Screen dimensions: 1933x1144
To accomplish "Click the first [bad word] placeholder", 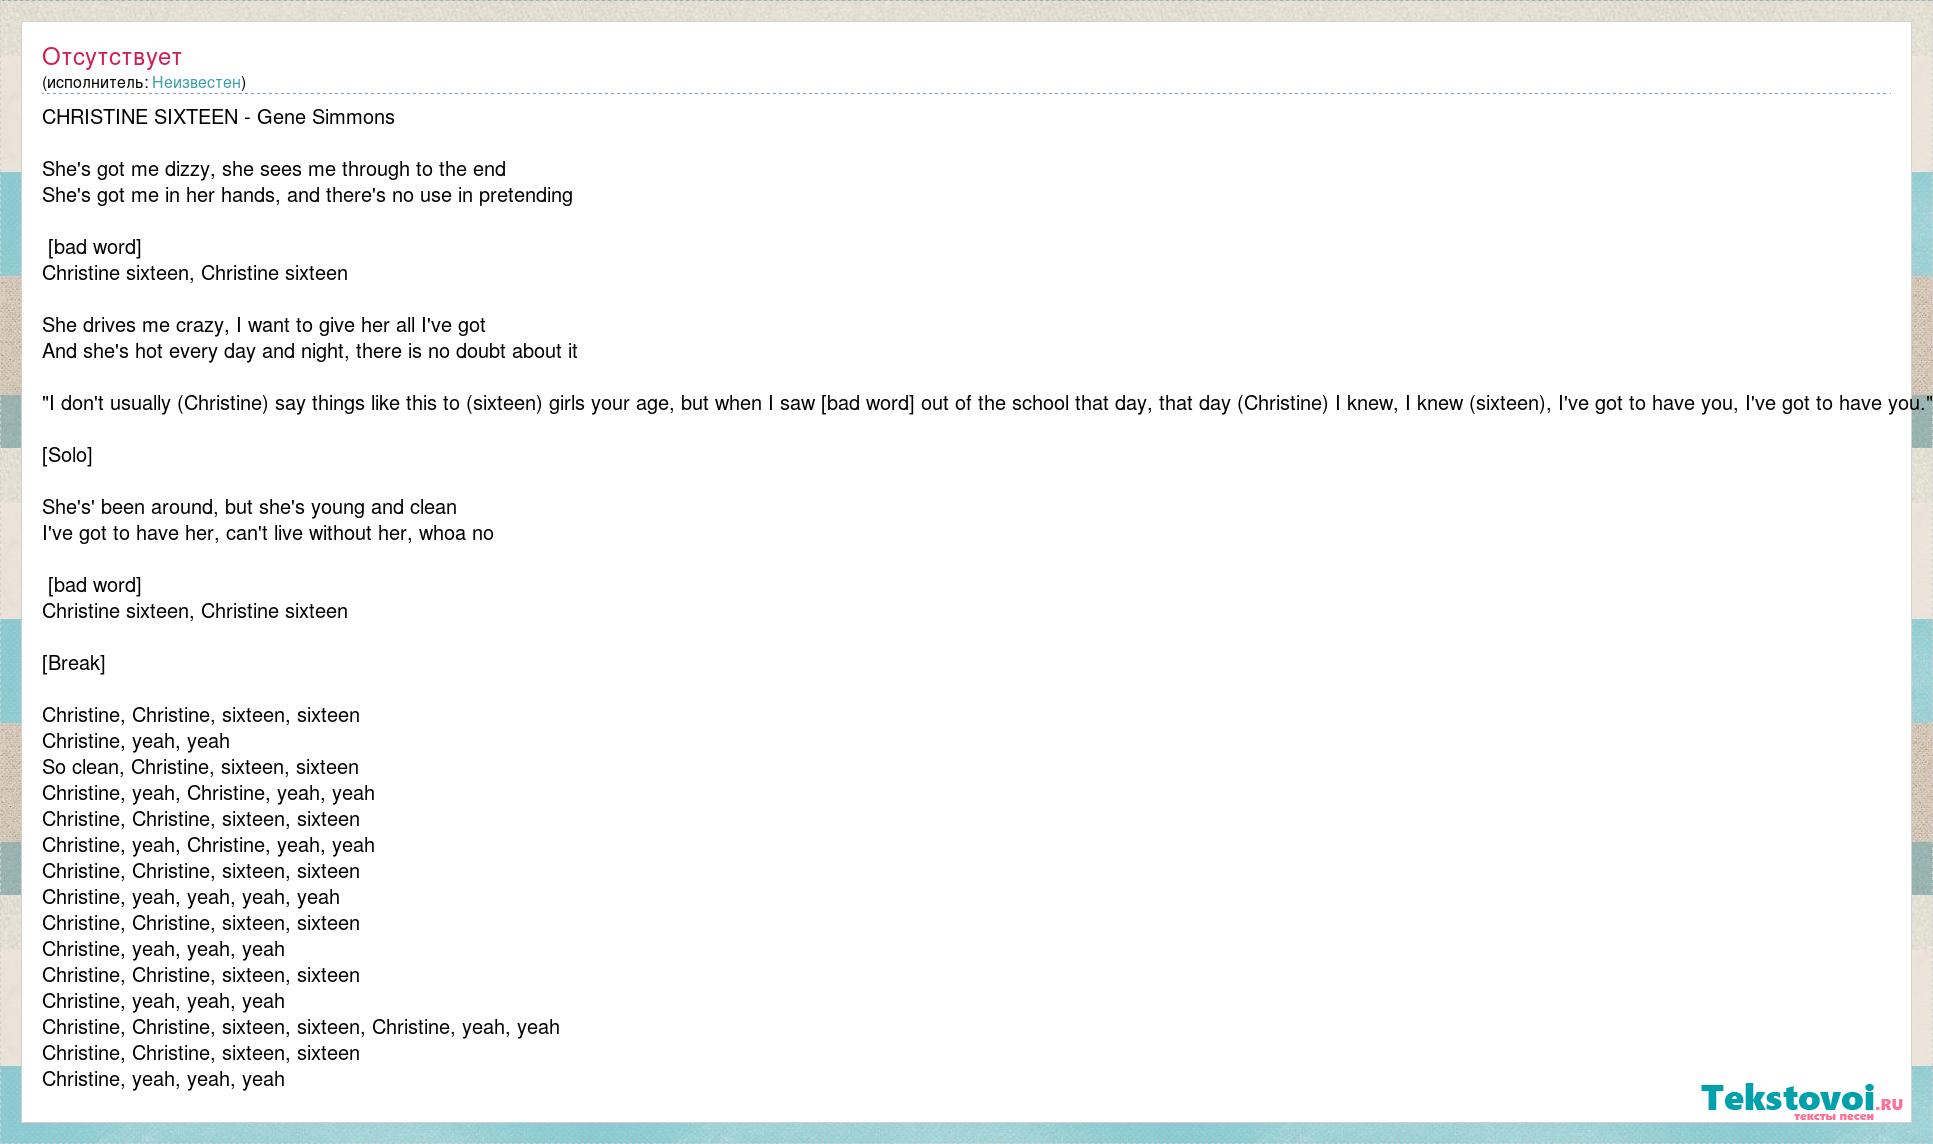I will [x=94, y=247].
